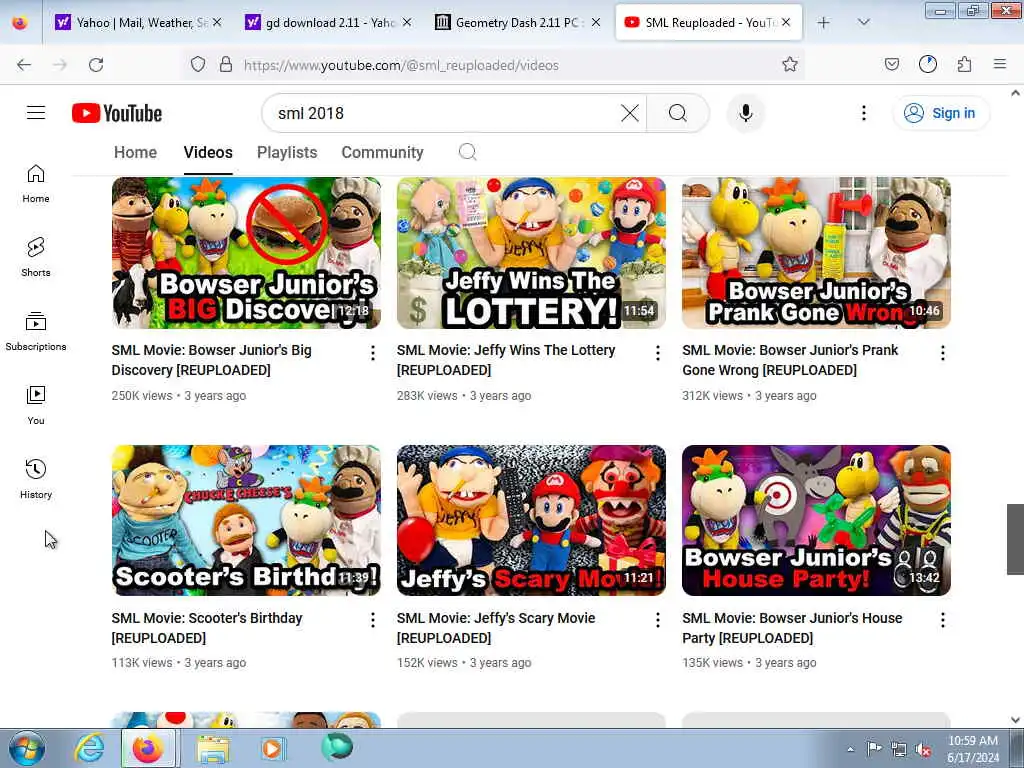Viewport: 1024px width, 768px height.
Task: Click the padlock site information icon
Action: tap(226, 65)
